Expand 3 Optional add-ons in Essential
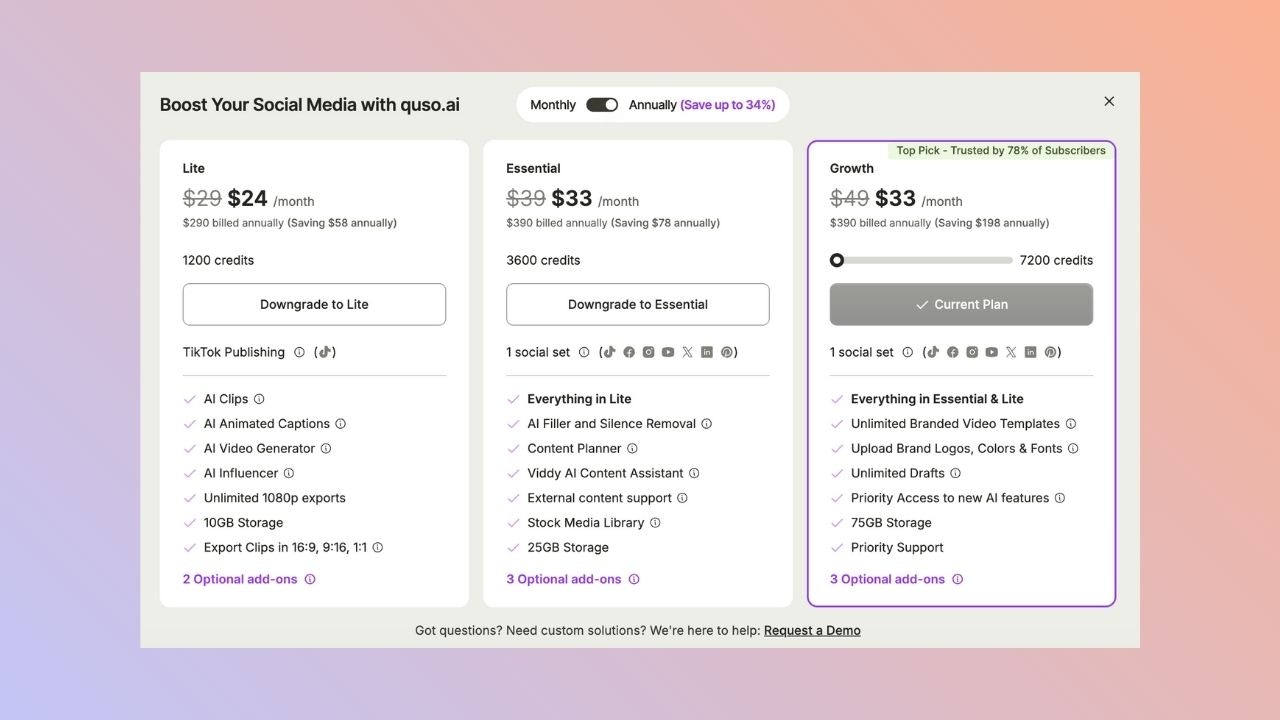Viewport: 1280px width, 720px height. click(x=564, y=579)
